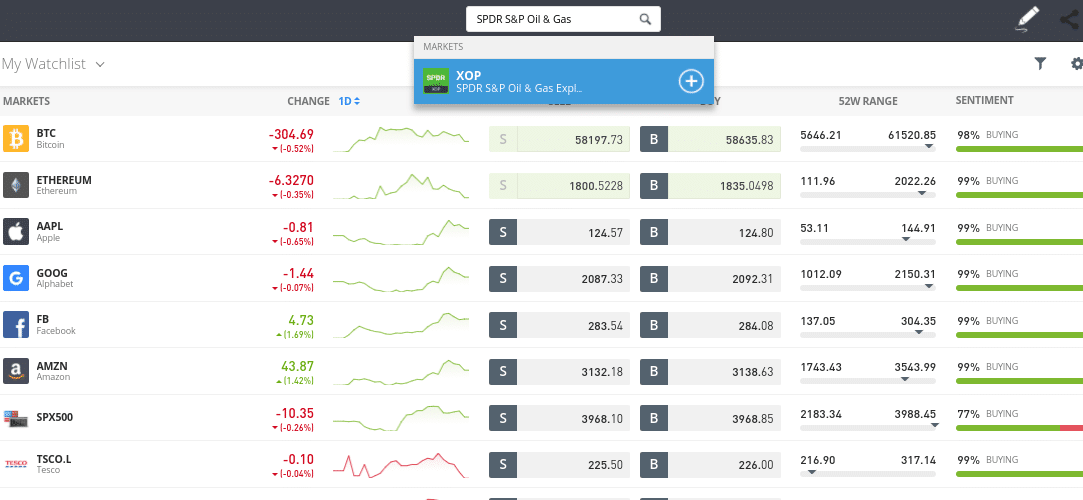Click the 4.73 change value for FB
The height and width of the screenshot is (500, 1083).
[x=301, y=320]
